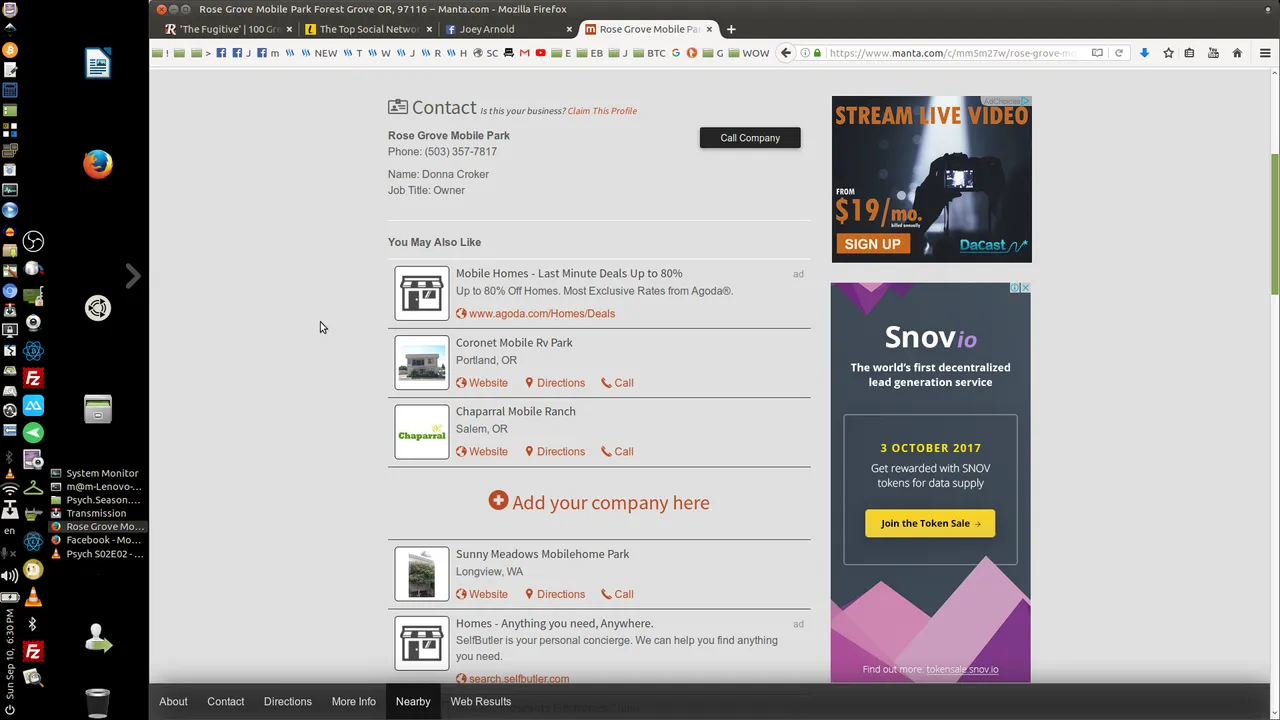The height and width of the screenshot is (720, 1280).
Task: Toggle reader view icon in address bar
Action: (x=1097, y=53)
